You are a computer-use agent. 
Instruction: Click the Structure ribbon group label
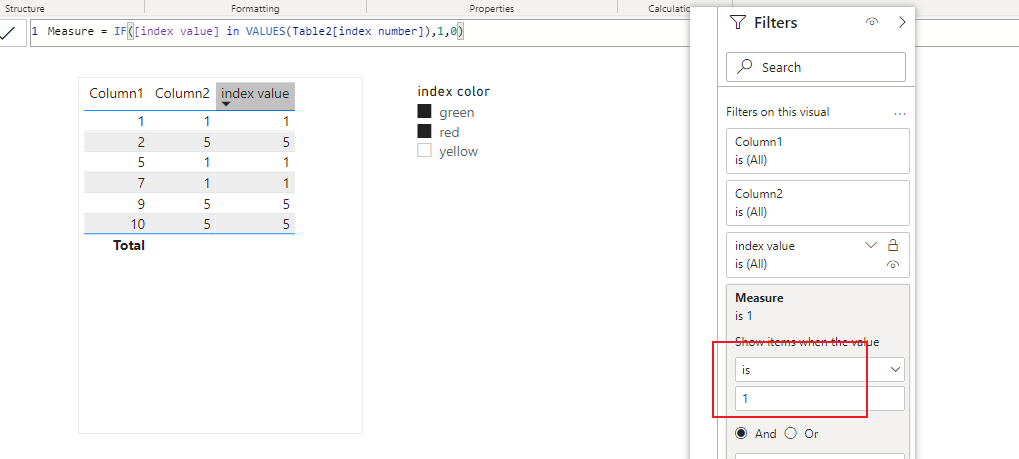25,8
